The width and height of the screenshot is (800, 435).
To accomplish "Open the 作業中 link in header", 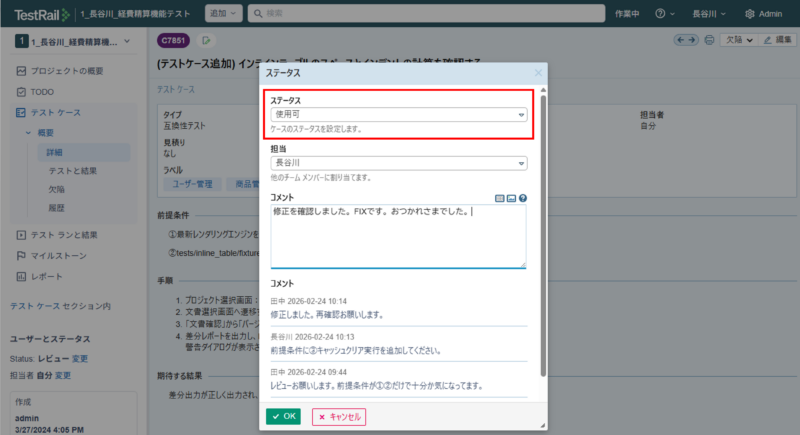I will tap(627, 14).
